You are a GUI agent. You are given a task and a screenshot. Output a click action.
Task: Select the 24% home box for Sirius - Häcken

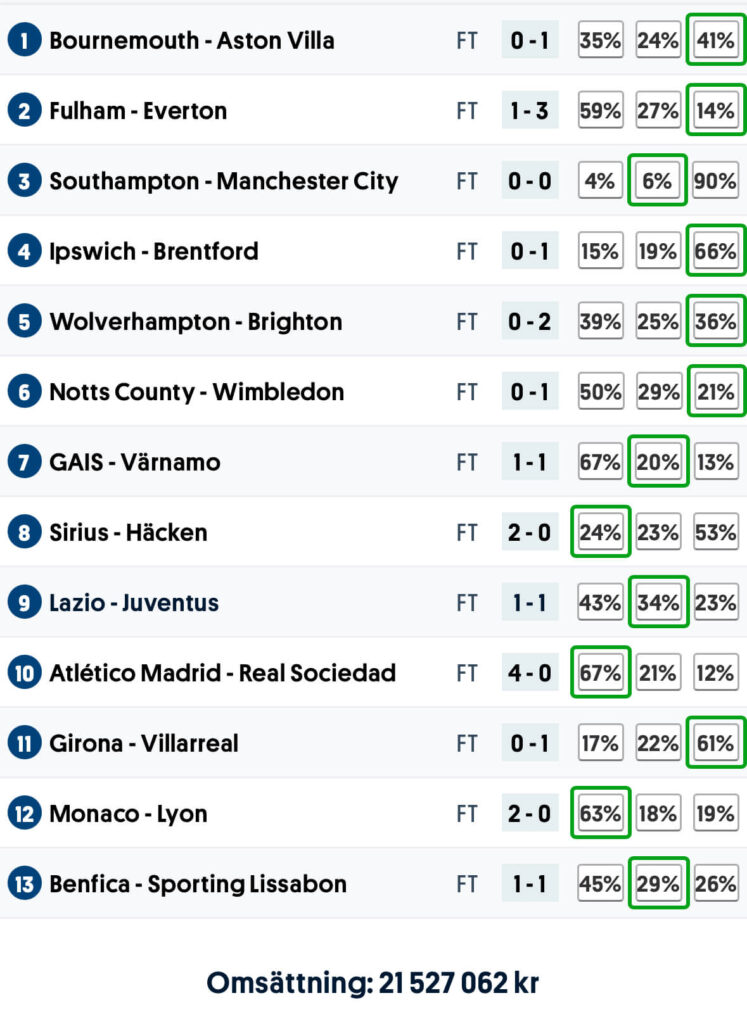click(x=600, y=532)
